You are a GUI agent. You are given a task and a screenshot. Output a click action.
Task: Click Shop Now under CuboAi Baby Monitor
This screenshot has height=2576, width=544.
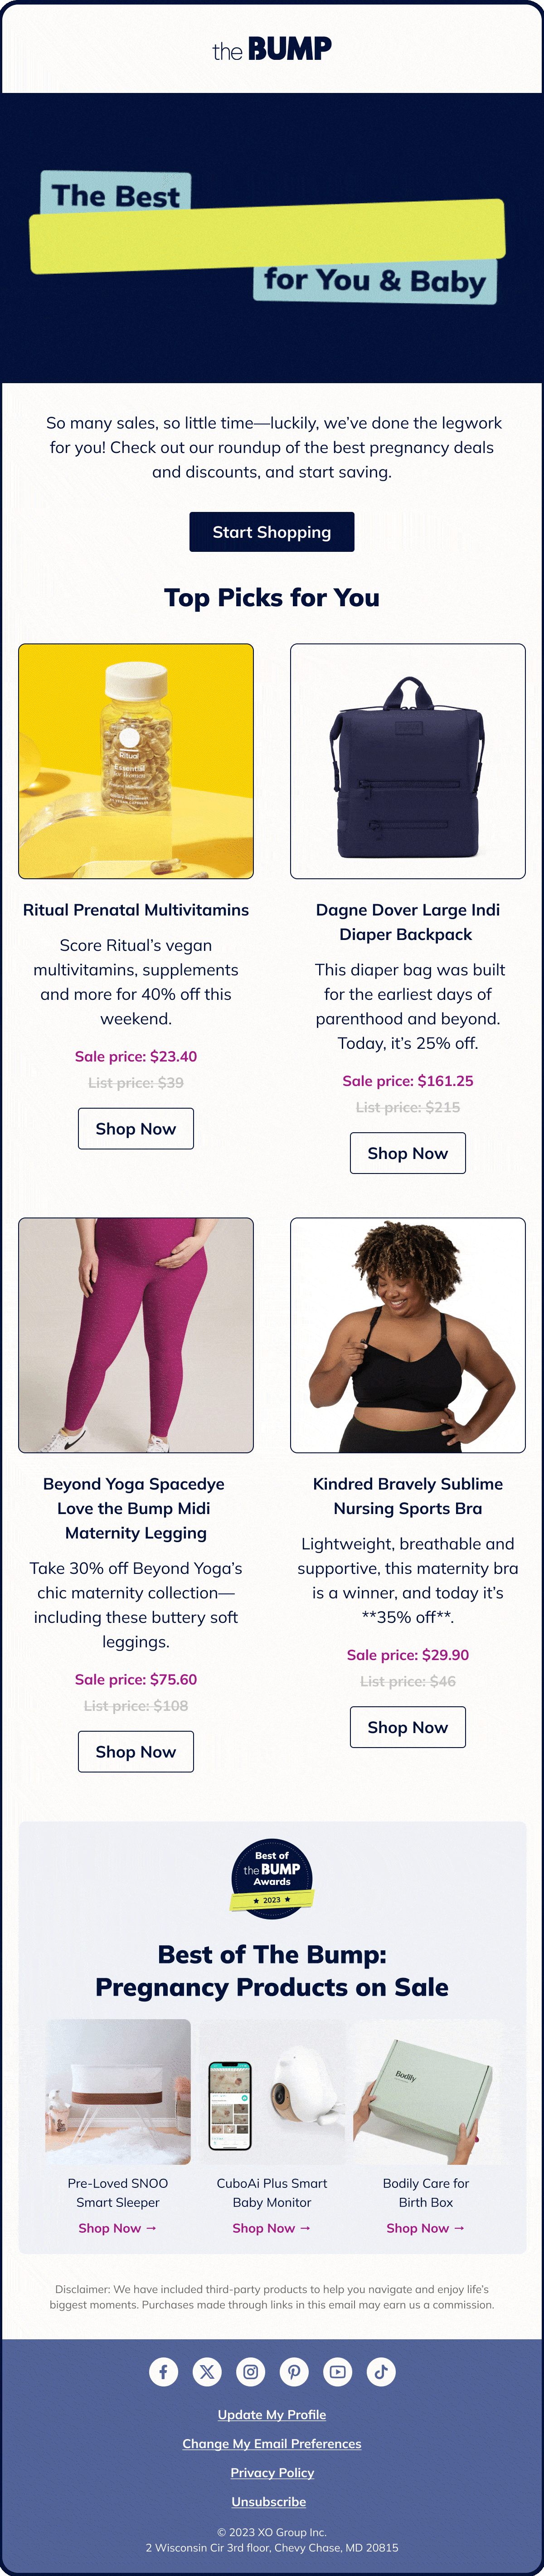272,2228
